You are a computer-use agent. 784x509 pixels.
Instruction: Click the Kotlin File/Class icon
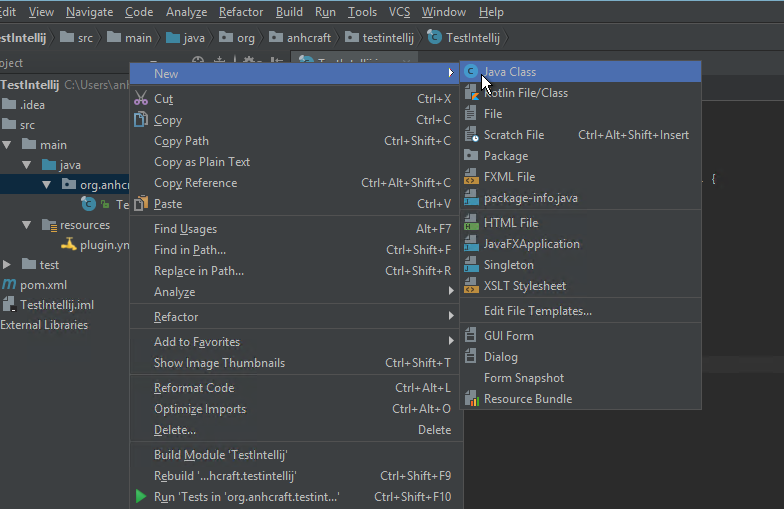[x=471, y=93]
